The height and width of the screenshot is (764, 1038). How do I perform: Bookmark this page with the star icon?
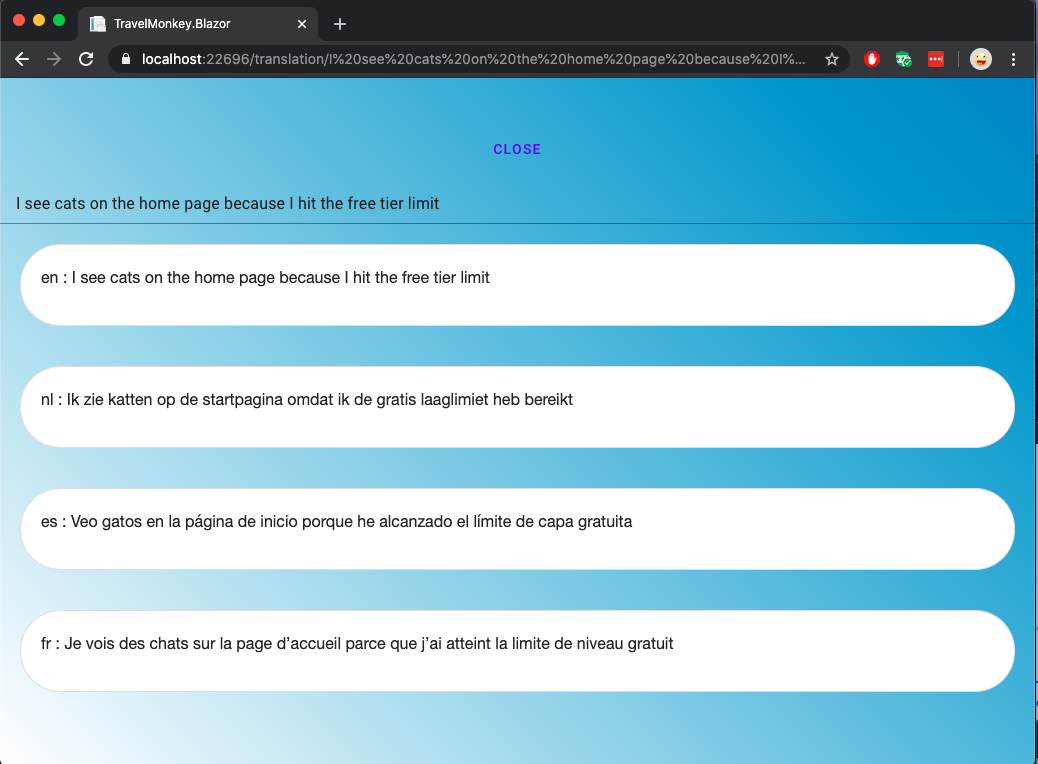831,60
